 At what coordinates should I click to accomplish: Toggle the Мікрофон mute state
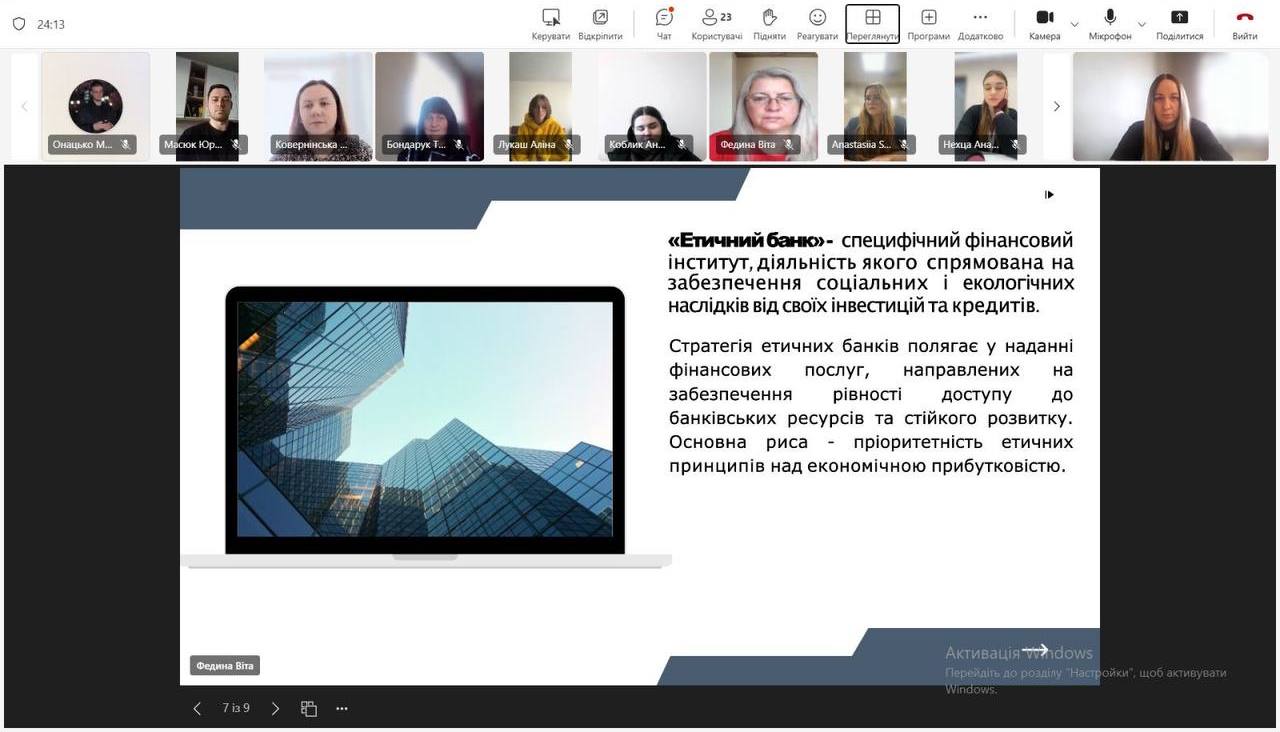1110,23
